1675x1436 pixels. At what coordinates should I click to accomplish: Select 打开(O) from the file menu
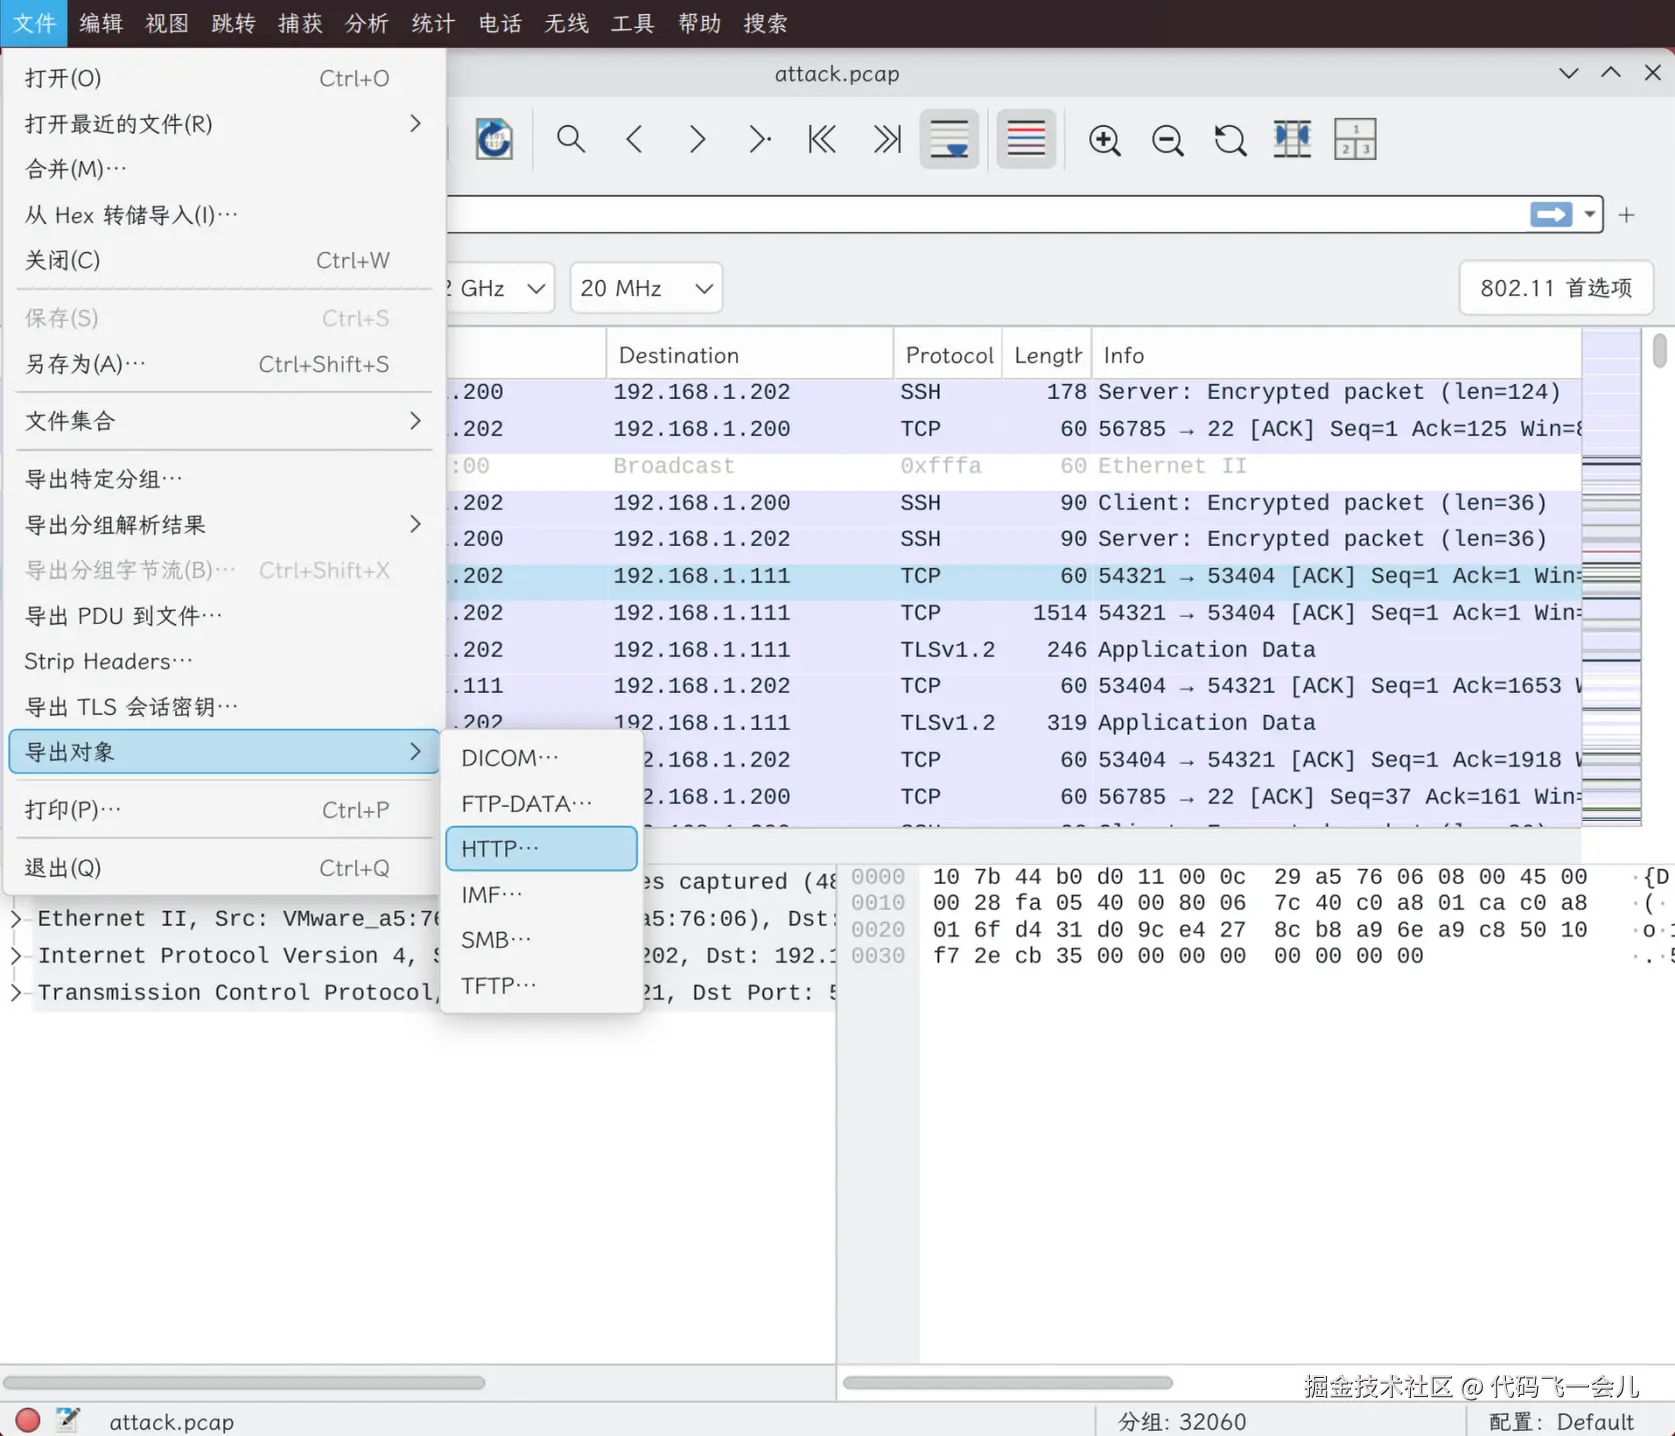pyautogui.click(x=223, y=78)
